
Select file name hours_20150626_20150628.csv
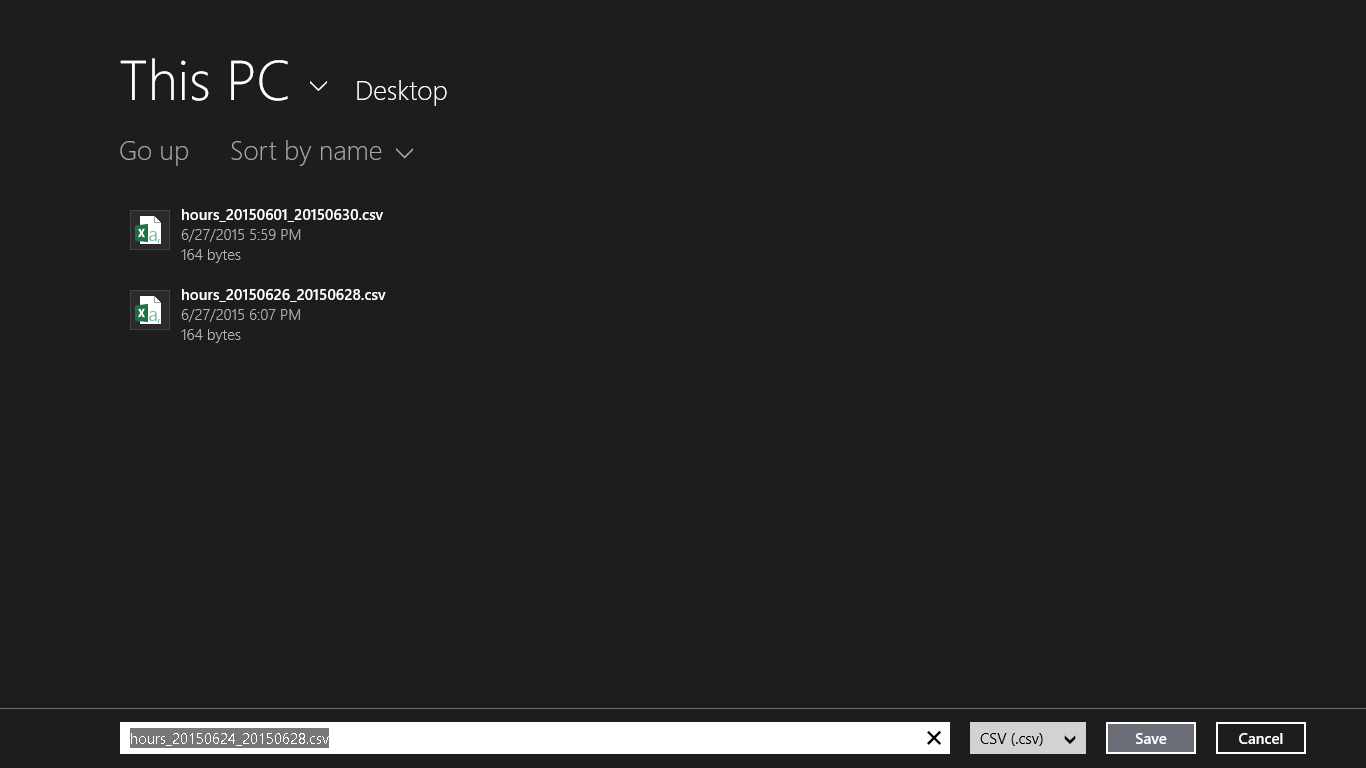283,295
